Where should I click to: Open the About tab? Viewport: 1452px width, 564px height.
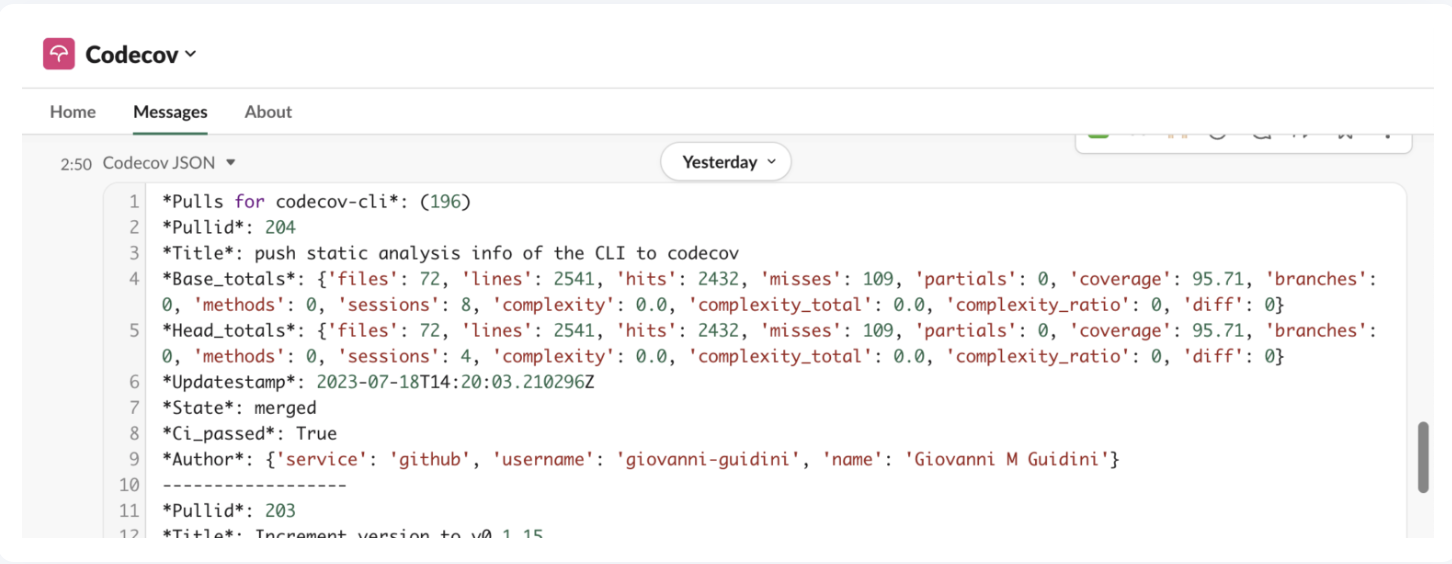point(268,112)
